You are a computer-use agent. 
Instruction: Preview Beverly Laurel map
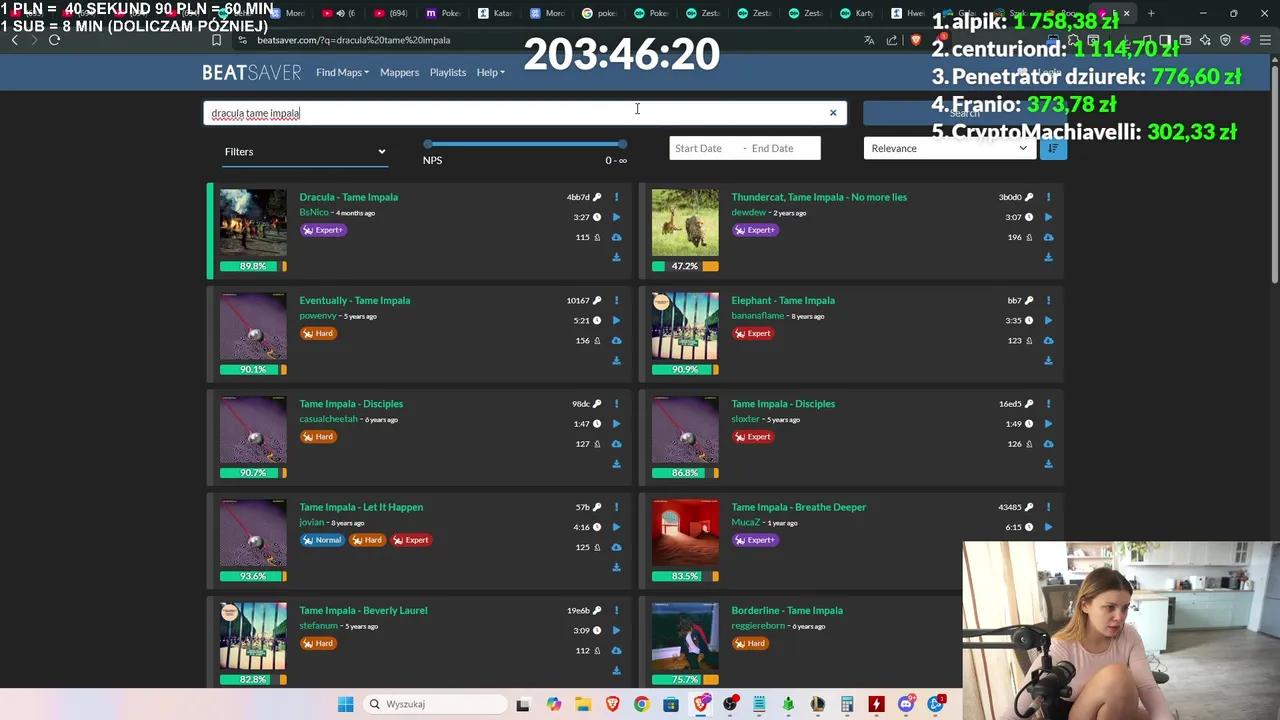click(x=616, y=630)
